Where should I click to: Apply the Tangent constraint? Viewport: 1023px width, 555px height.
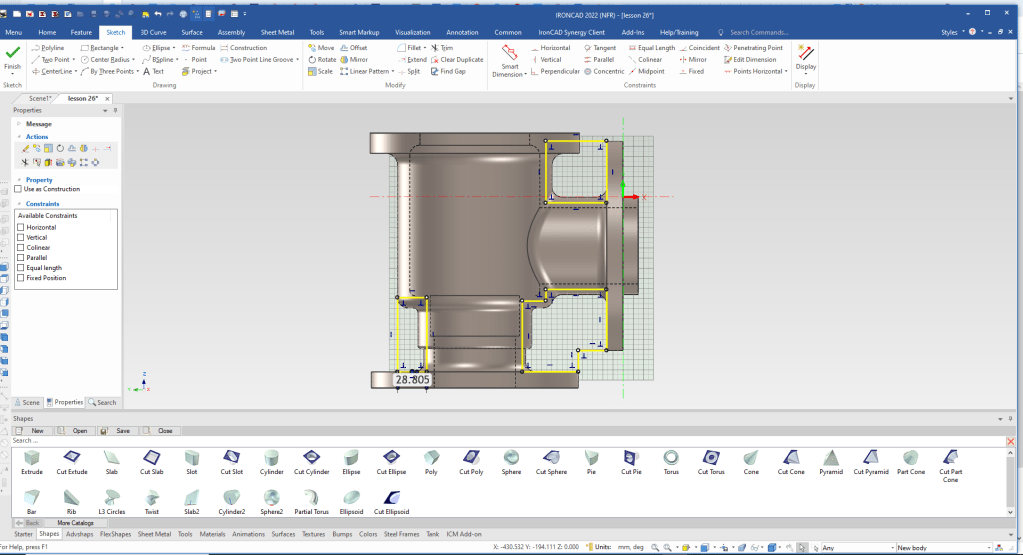click(600, 47)
